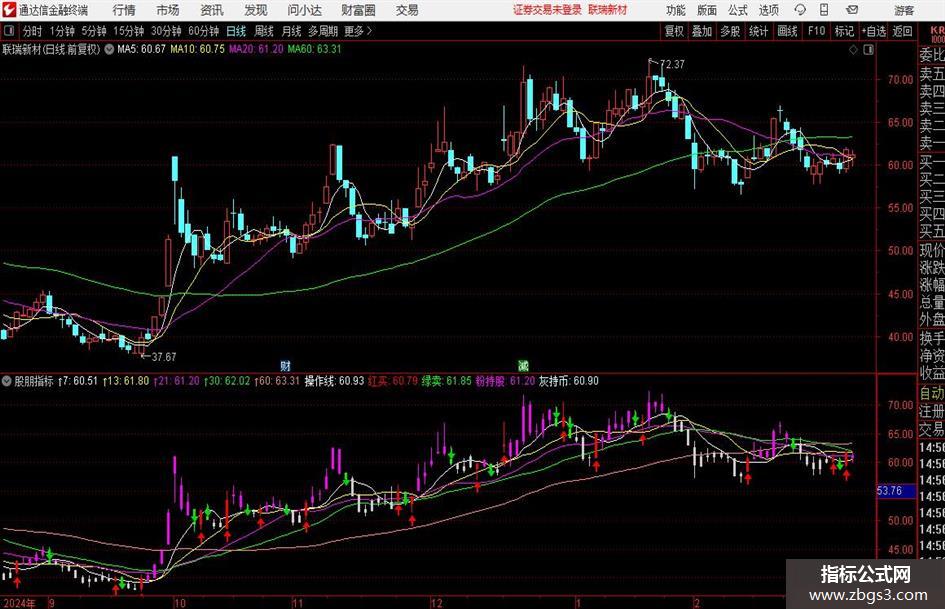The width and height of the screenshot is (945, 609).
Task: Click the 粉持股 61.20 value
Action: click(506, 381)
